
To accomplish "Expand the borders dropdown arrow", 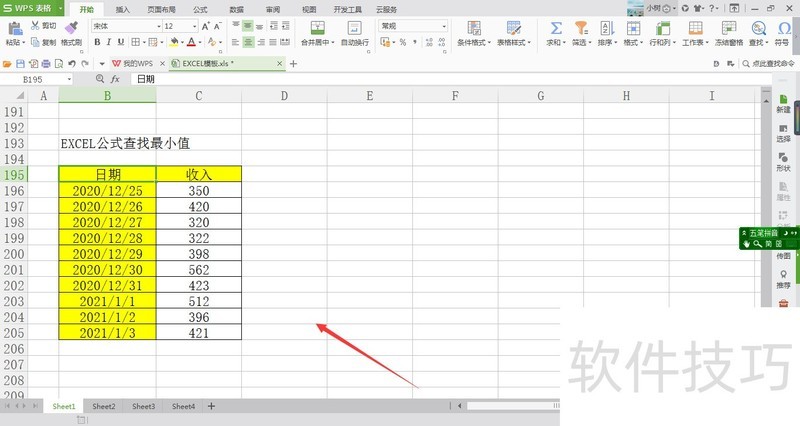I will tap(144, 42).
